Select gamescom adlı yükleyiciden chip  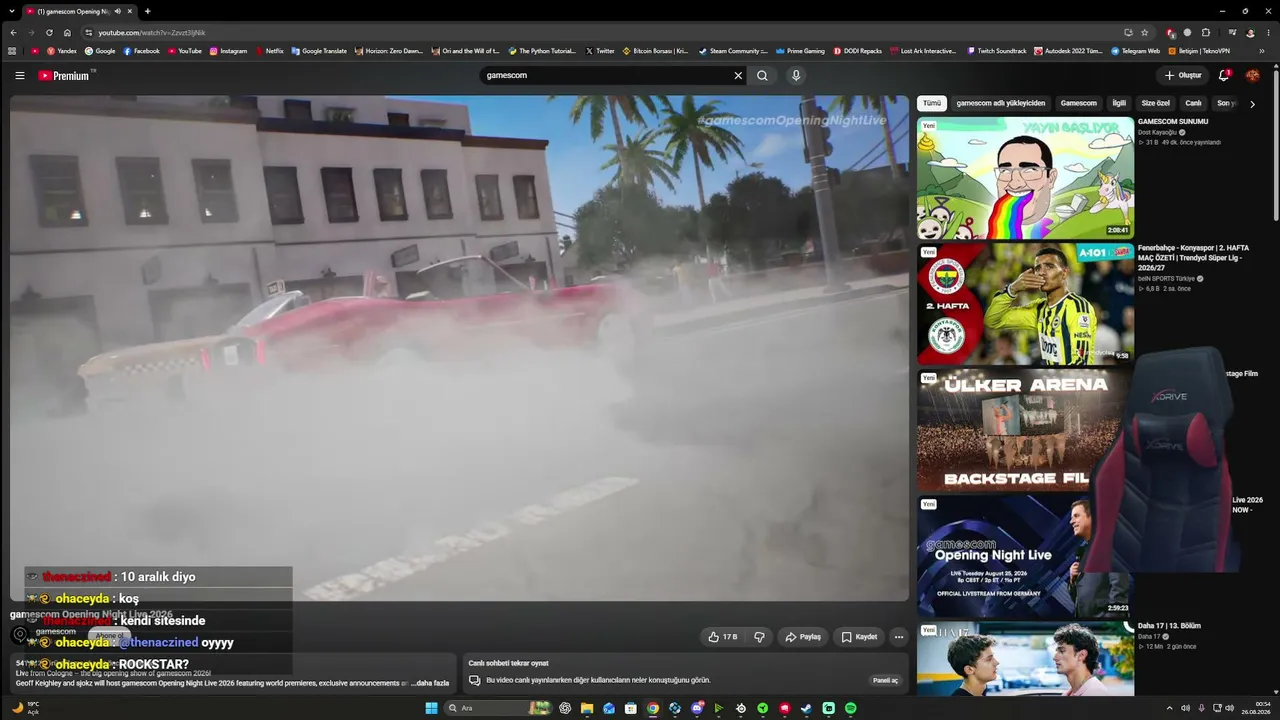pyautogui.click(x=1000, y=103)
